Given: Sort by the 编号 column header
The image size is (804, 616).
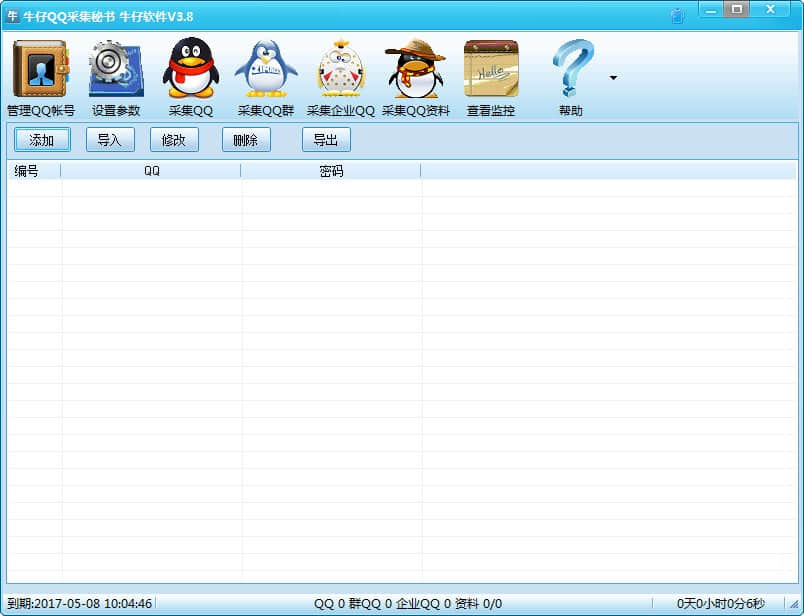Looking at the screenshot, I should point(34,171).
